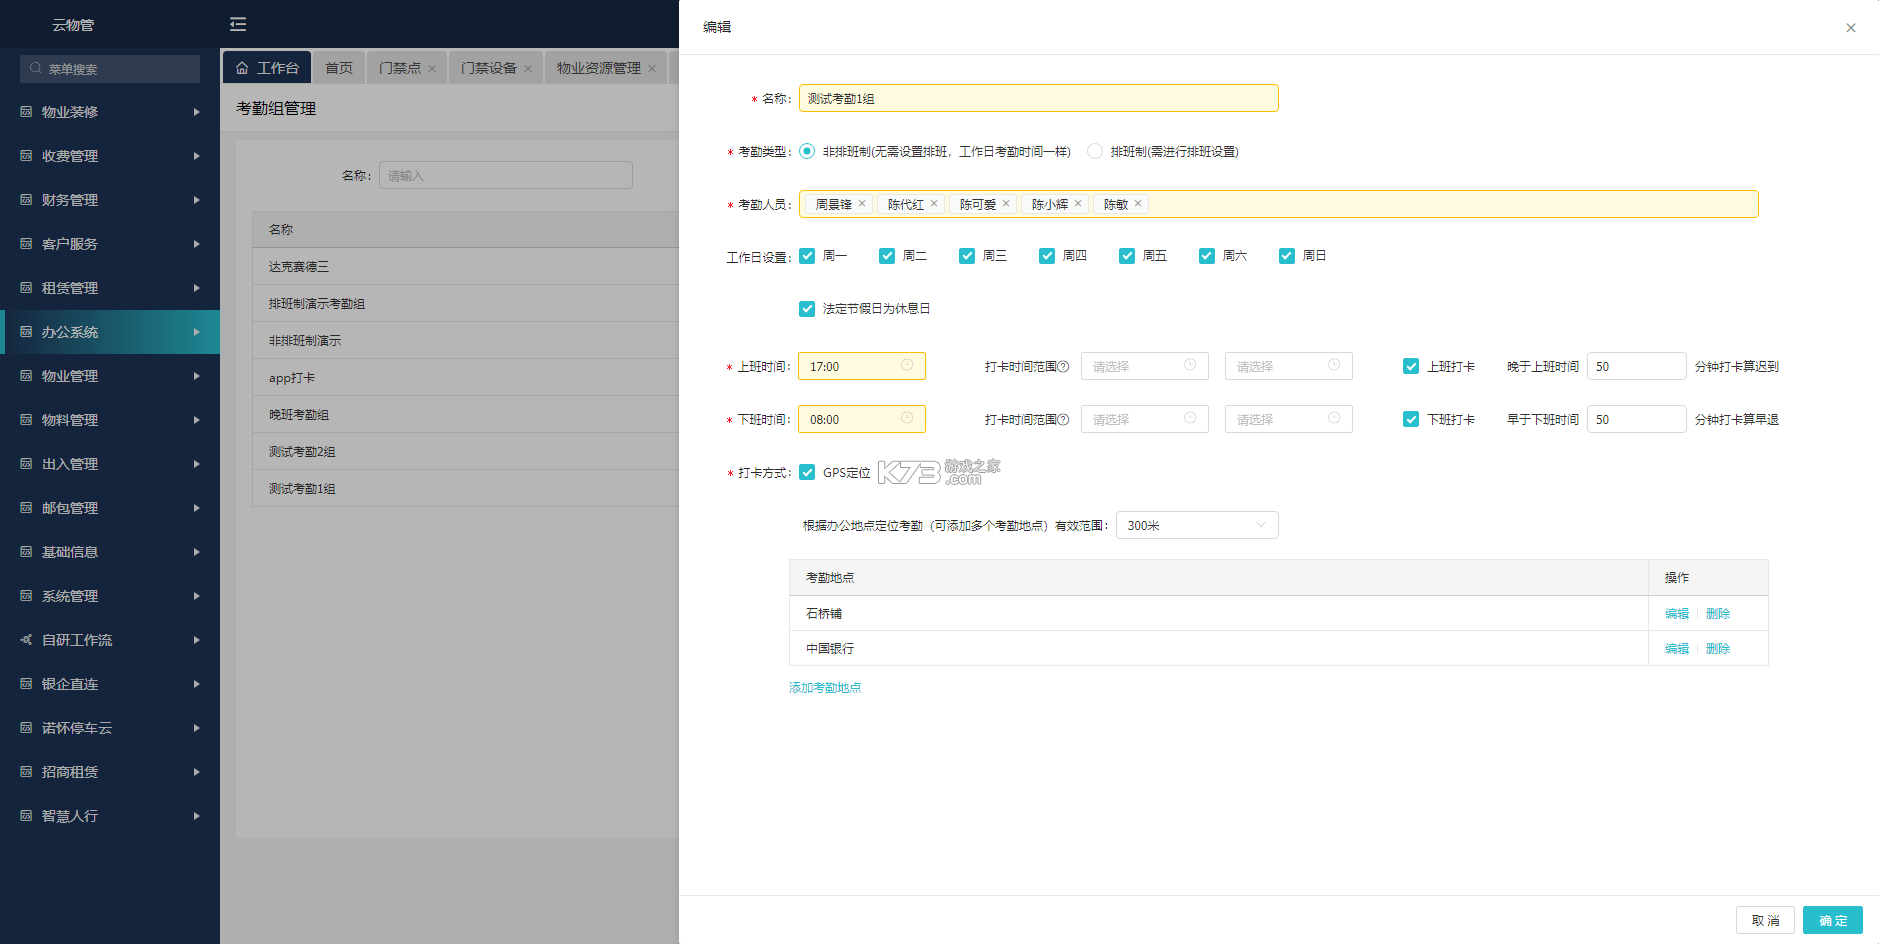Viewport: 1879px width, 944px height.
Task: Remove 周景锋 tag from attendance personnel
Action: point(862,204)
